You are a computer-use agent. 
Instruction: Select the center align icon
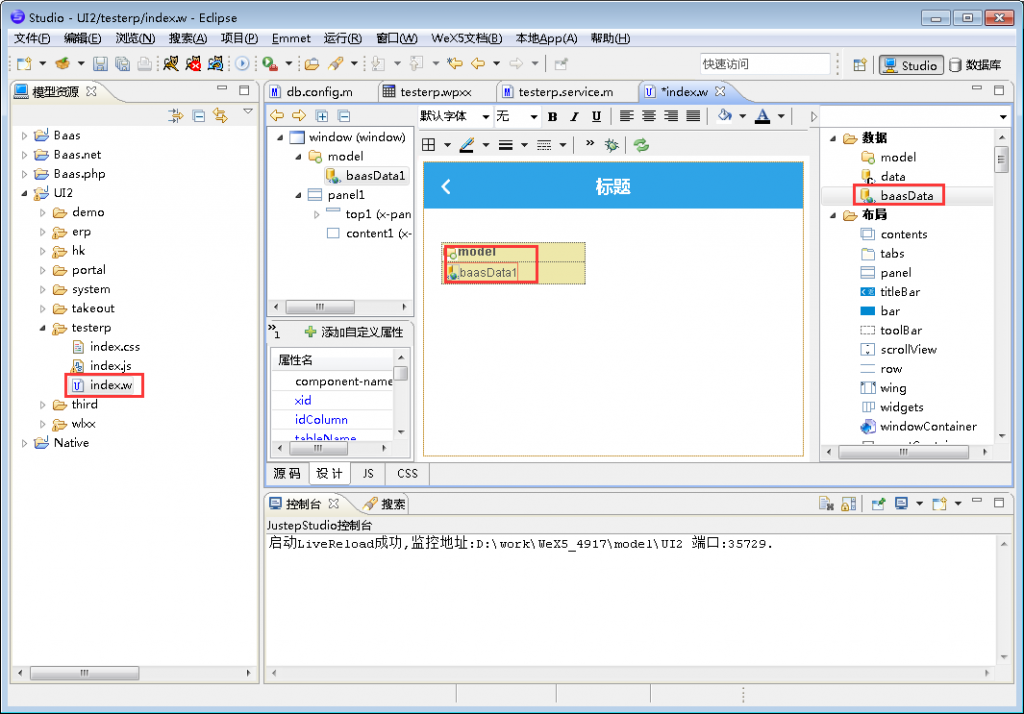(x=648, y=116)
